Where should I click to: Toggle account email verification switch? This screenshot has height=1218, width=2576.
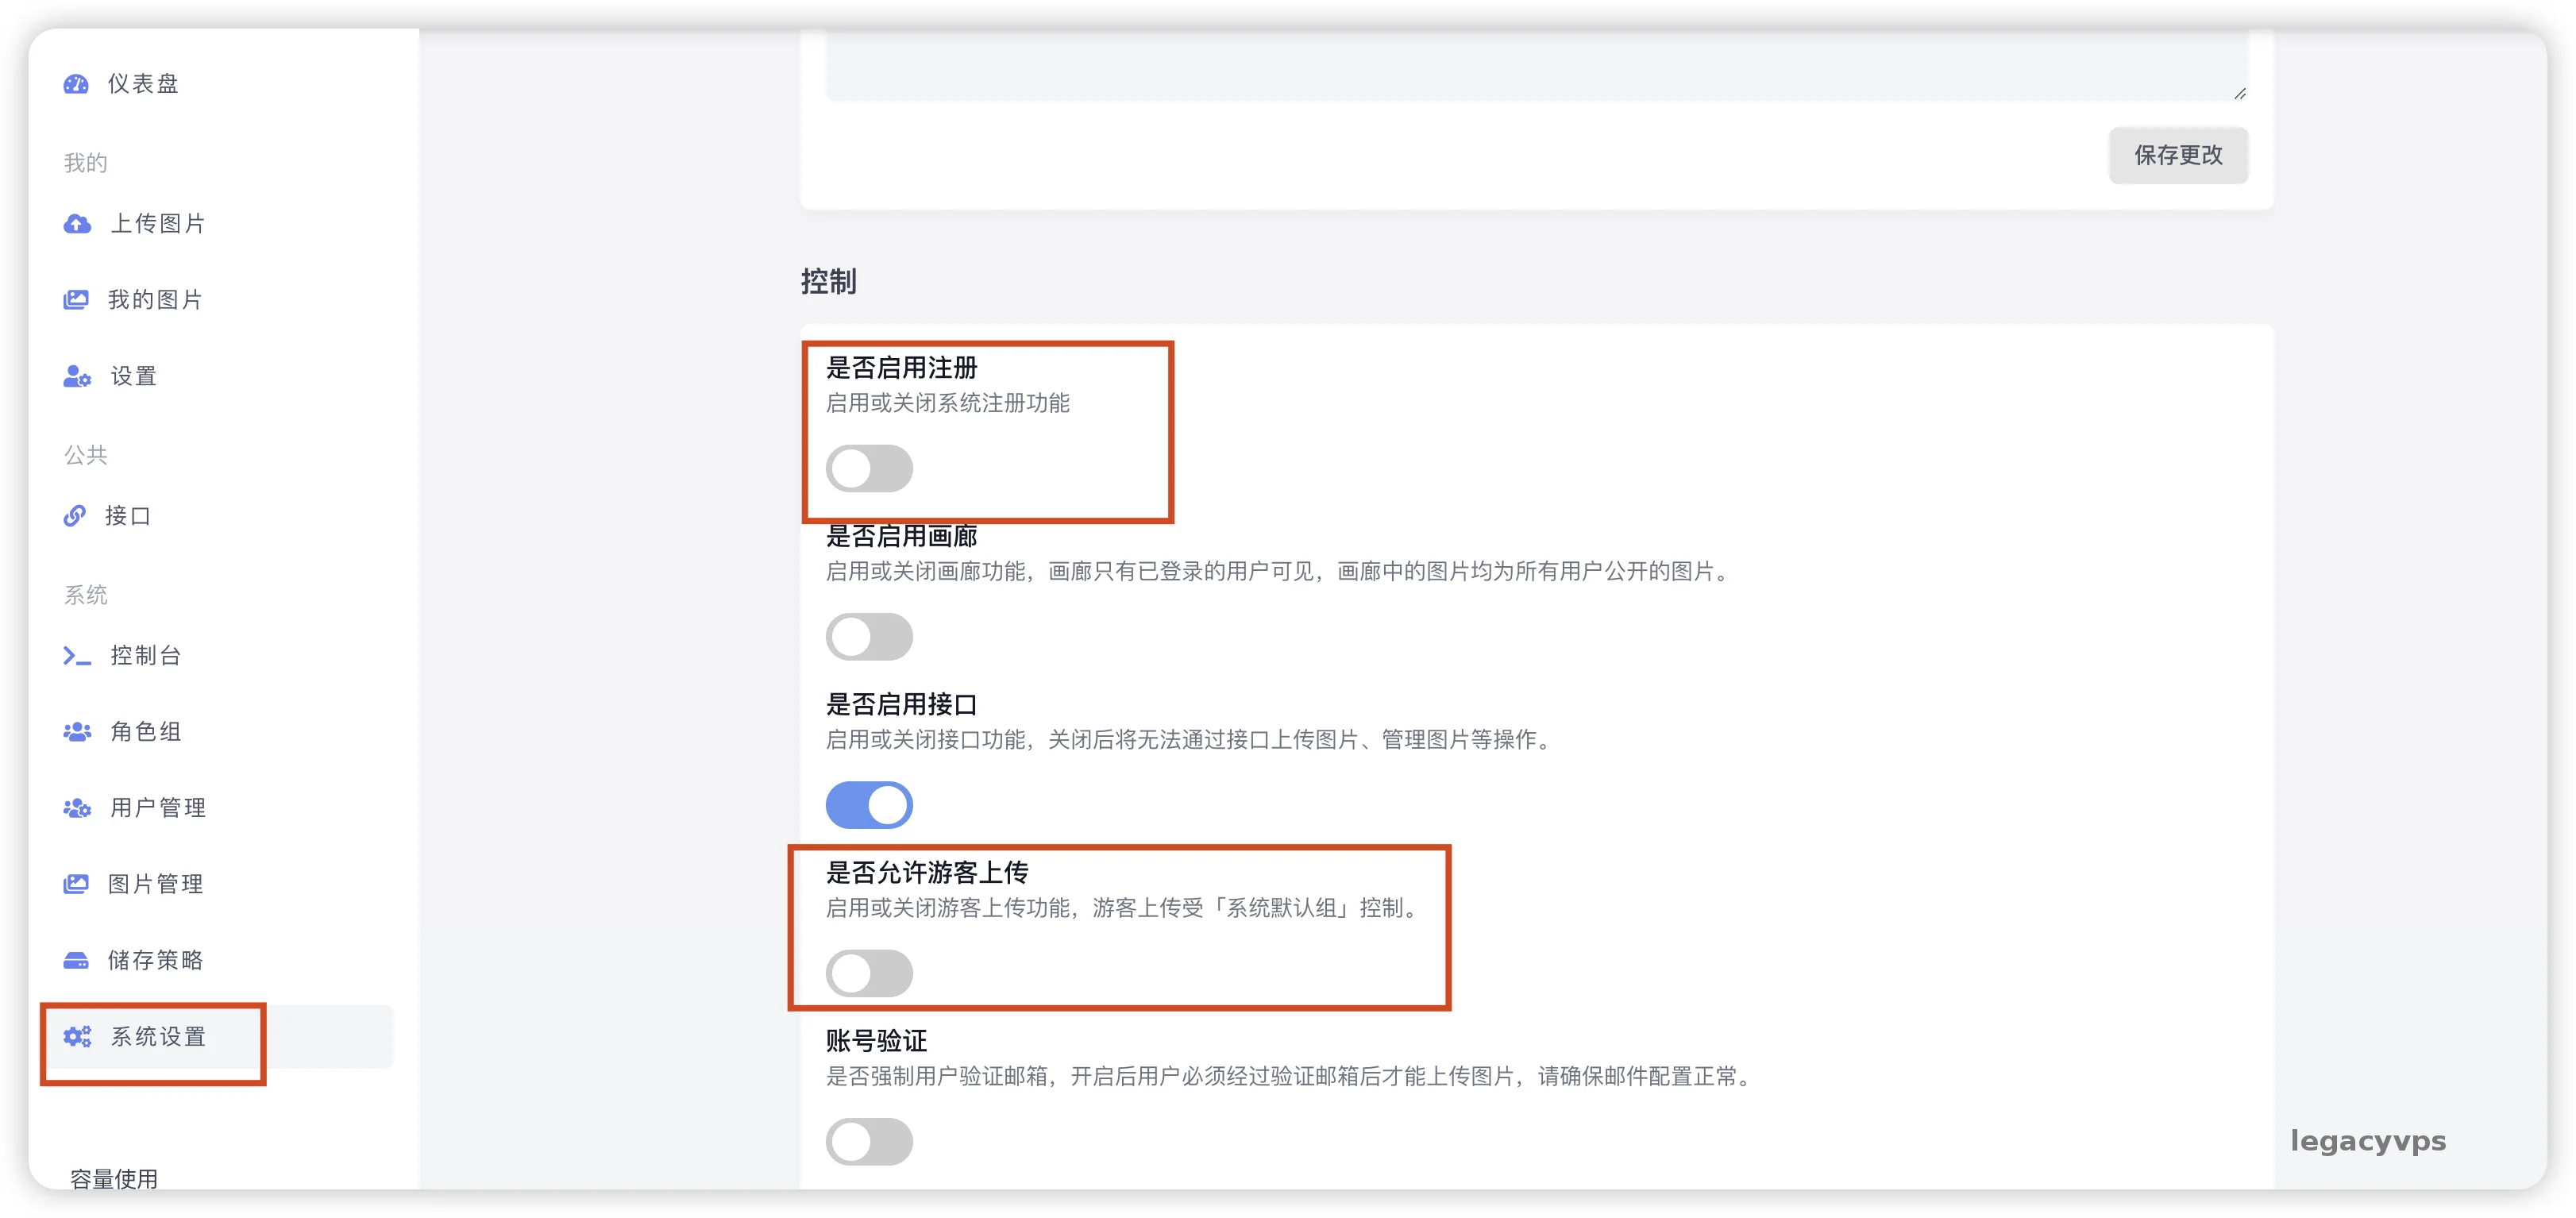pyautogui.click(x=868, y=1141)
